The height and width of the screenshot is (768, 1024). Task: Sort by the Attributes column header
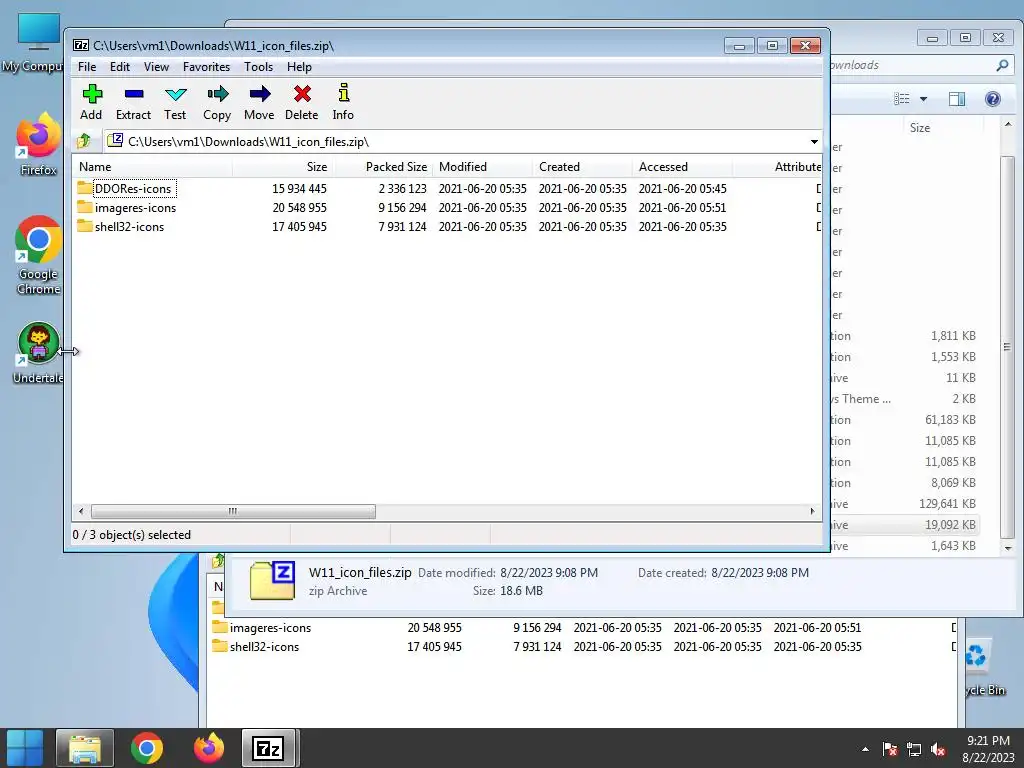point(777,167)
